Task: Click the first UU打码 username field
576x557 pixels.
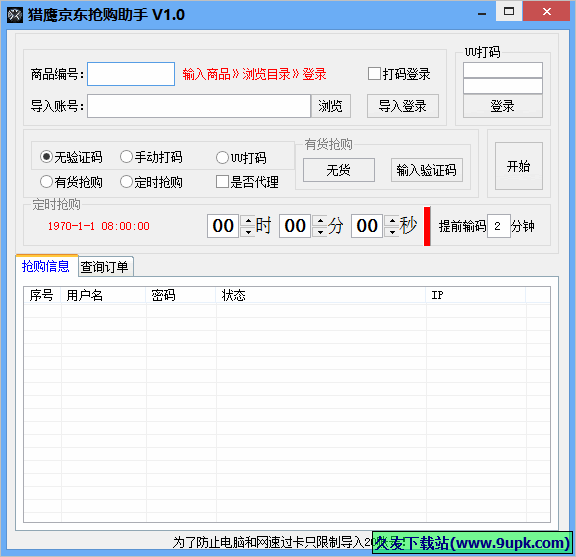Action: point(503,70)
